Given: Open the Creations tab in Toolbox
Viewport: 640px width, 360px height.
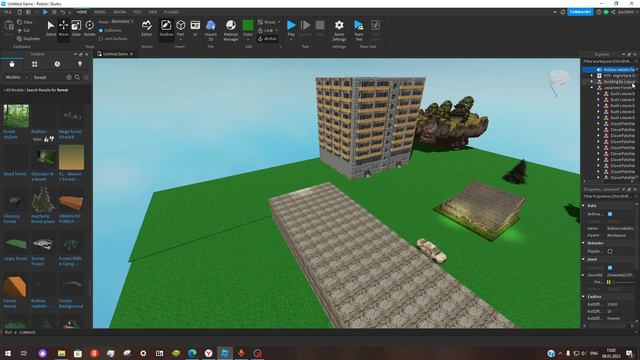Looking at the screenshot, I should [80, 64].
